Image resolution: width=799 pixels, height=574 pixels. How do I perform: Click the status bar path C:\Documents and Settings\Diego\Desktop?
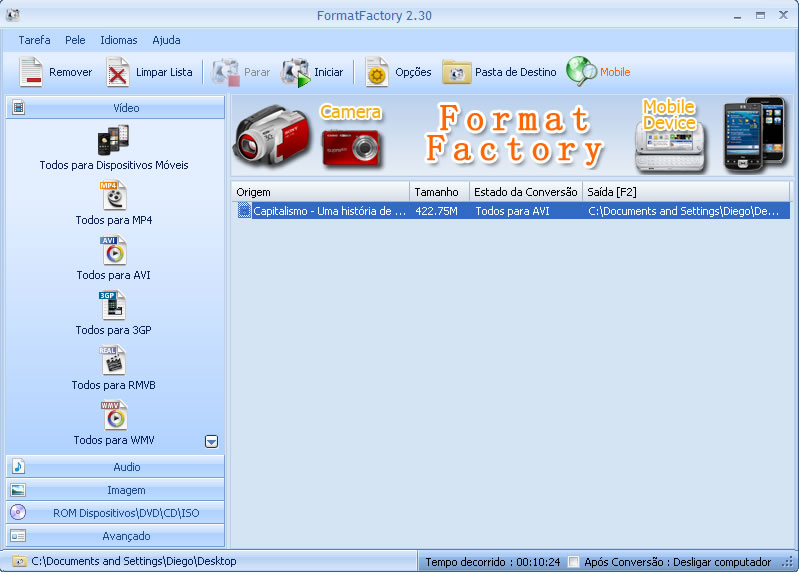(134, 561)
